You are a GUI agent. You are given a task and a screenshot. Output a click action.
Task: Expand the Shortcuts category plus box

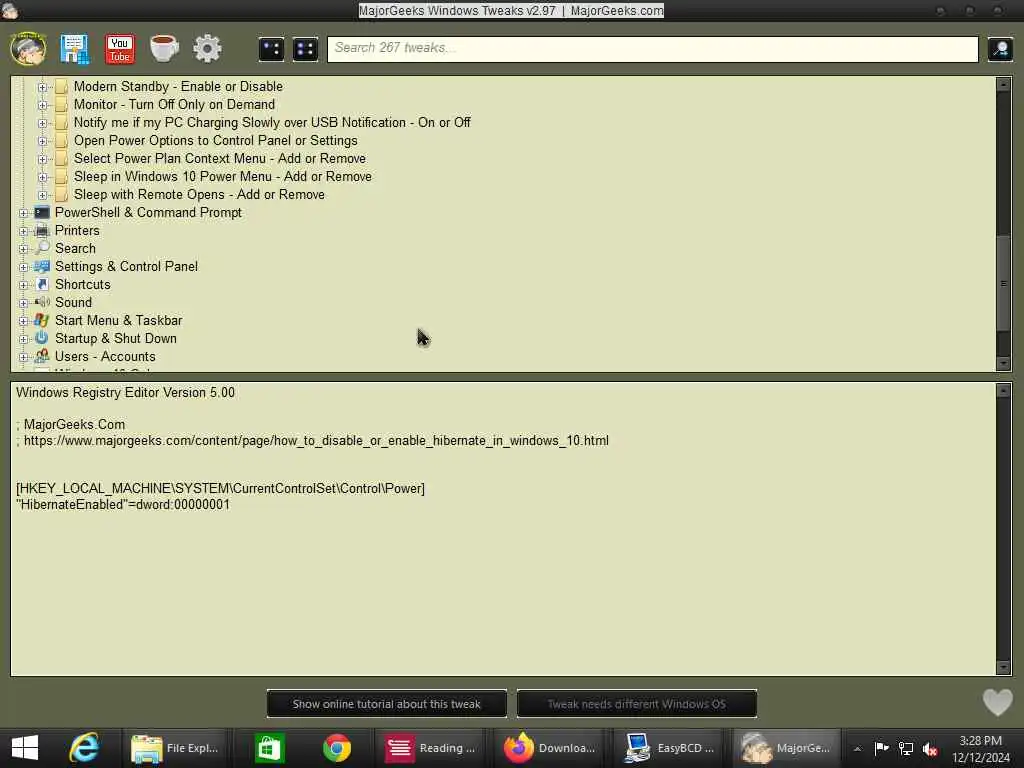tap(24, 285)
